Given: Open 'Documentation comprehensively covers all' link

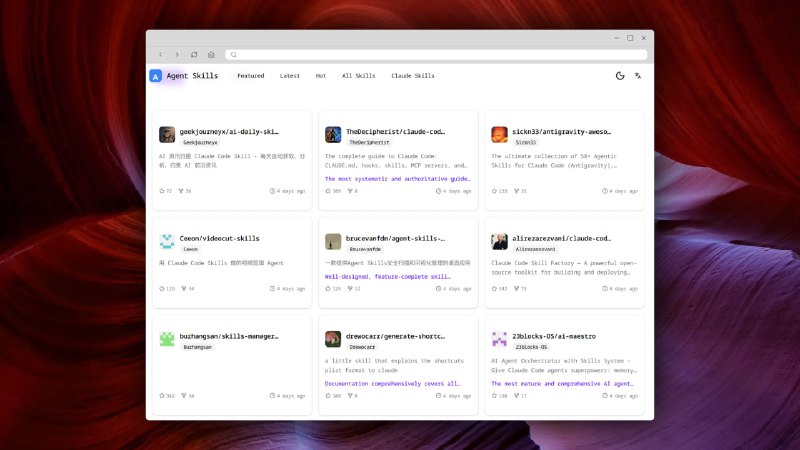Looking at the screenshot, I should click(x=392, y=384).
